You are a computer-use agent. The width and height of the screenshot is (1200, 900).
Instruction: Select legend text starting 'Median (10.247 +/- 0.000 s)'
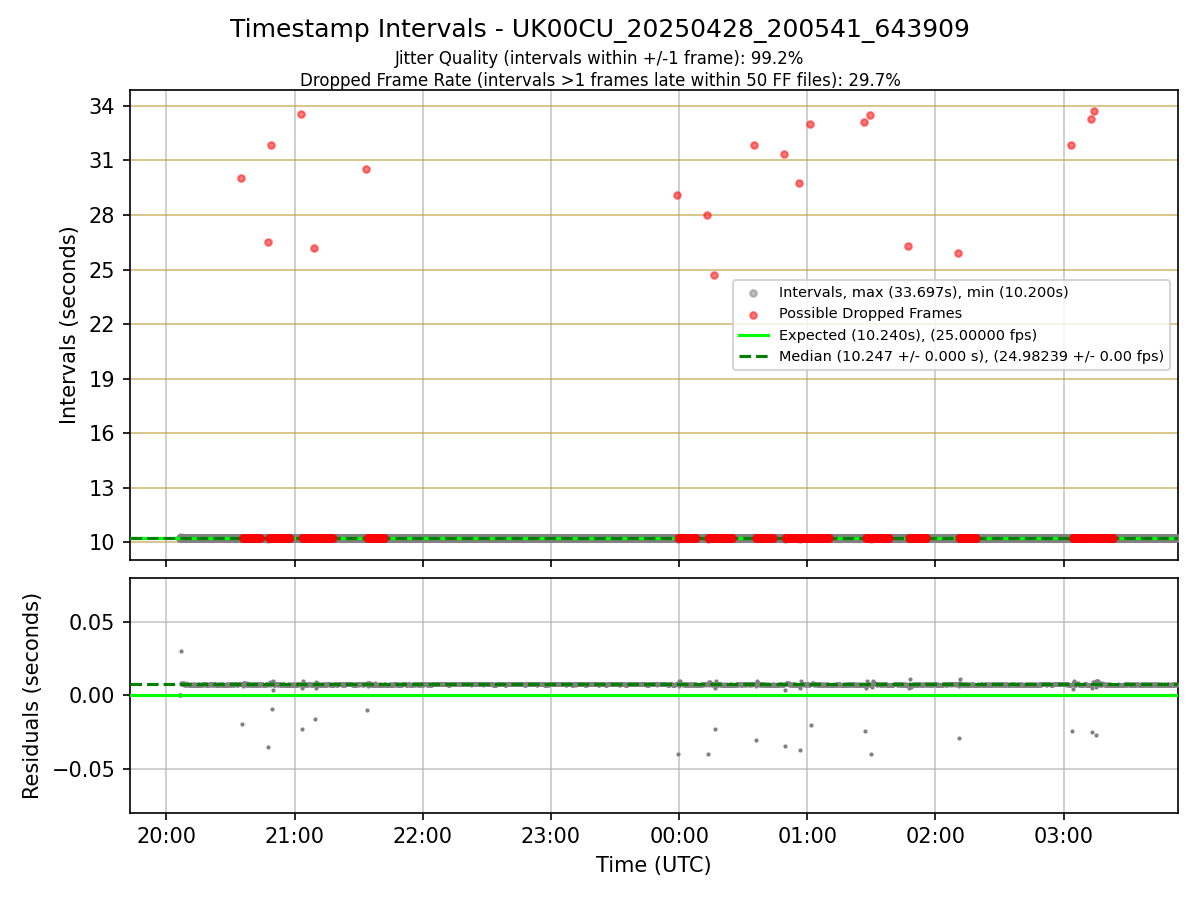(x=971, y=356)
